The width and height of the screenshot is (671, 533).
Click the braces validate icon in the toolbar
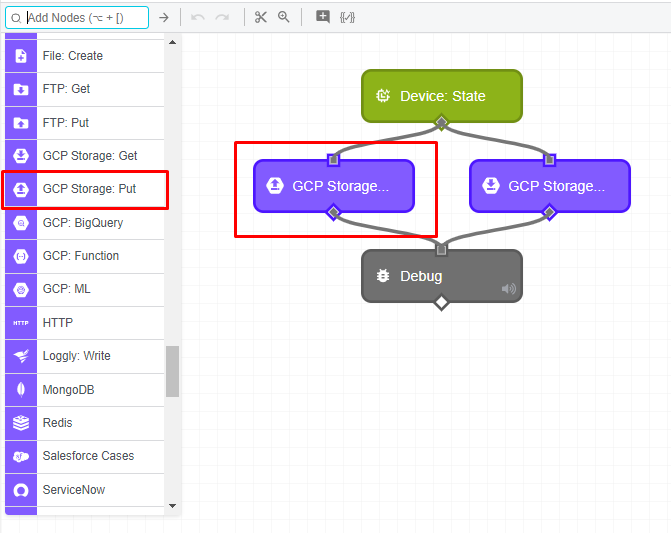[x=347, y=18]
